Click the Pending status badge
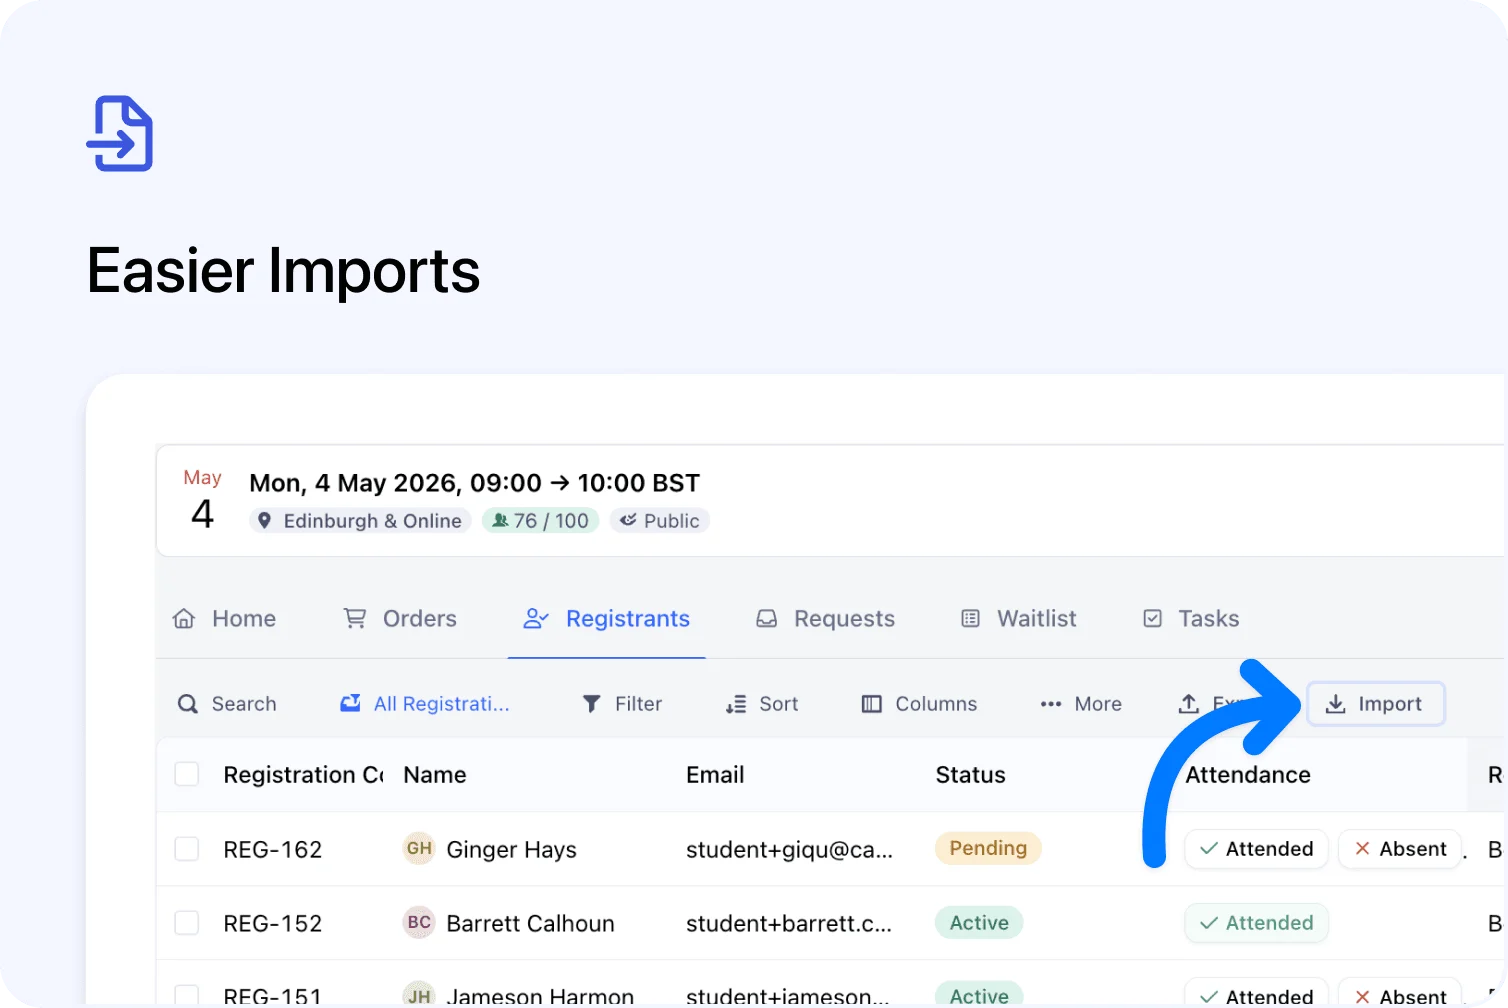The height and width of the screenshot is (1008, 1508). 988,848
